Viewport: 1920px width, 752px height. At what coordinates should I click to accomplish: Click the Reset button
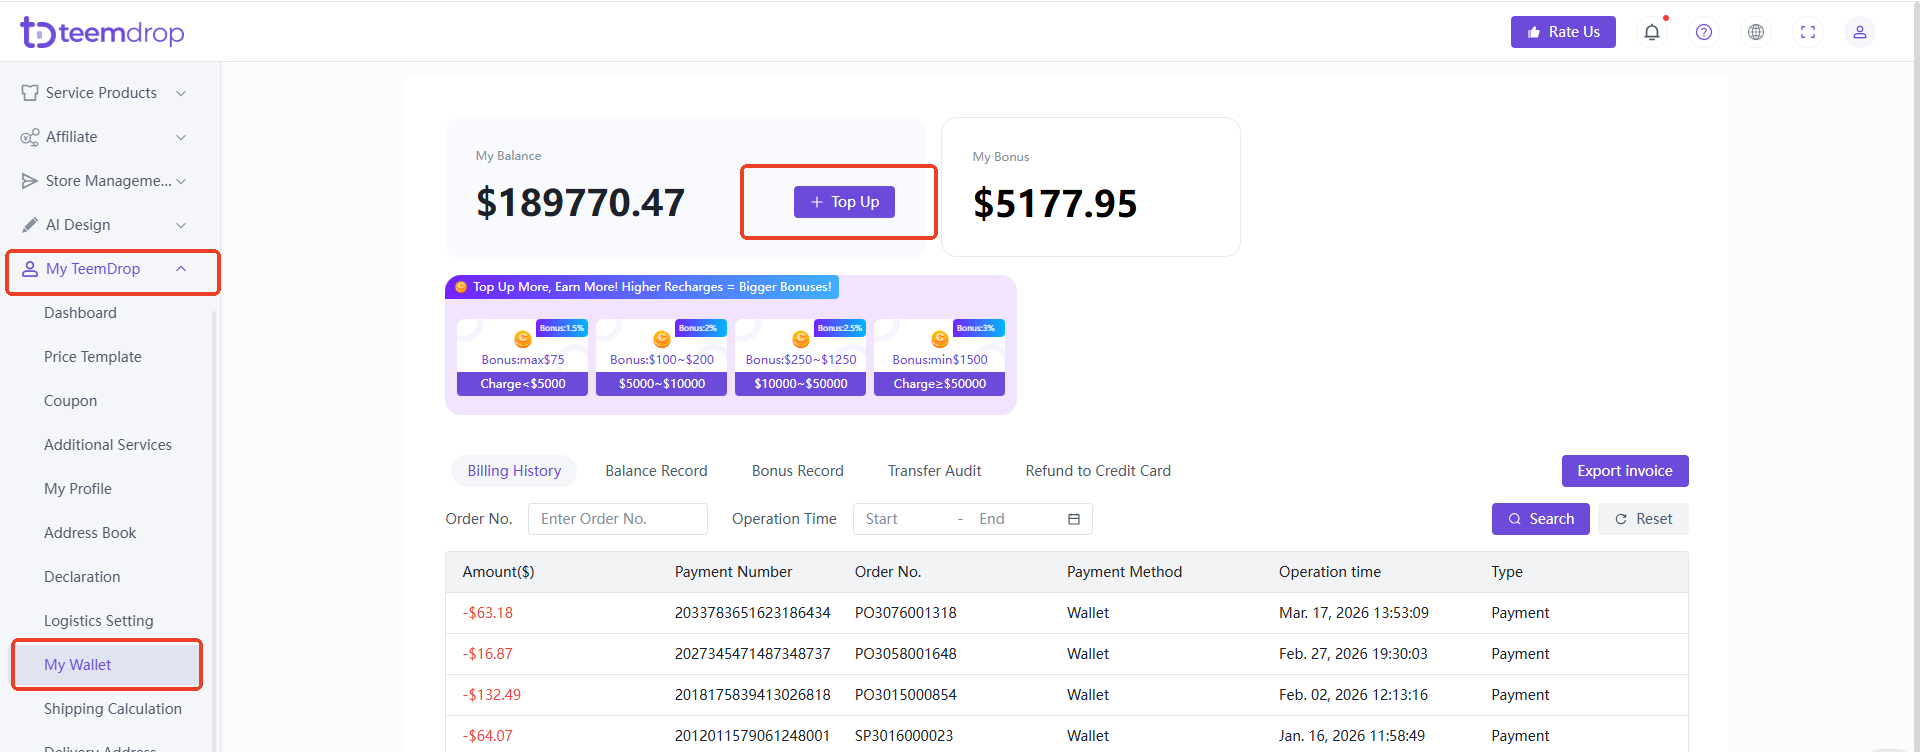[x=1643, y=519]
